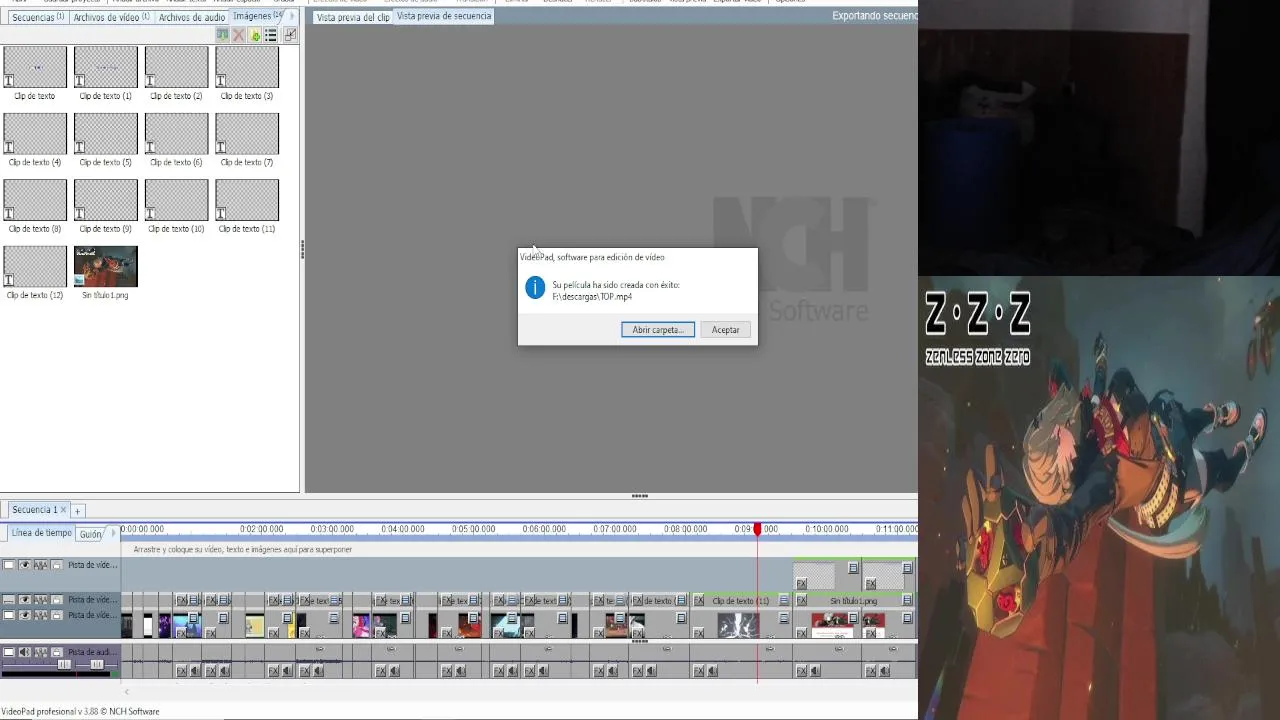Mute audio track with speaker icon
Image resolution: width=1280 pixels, height=720 pixels.
coord(25,652)
